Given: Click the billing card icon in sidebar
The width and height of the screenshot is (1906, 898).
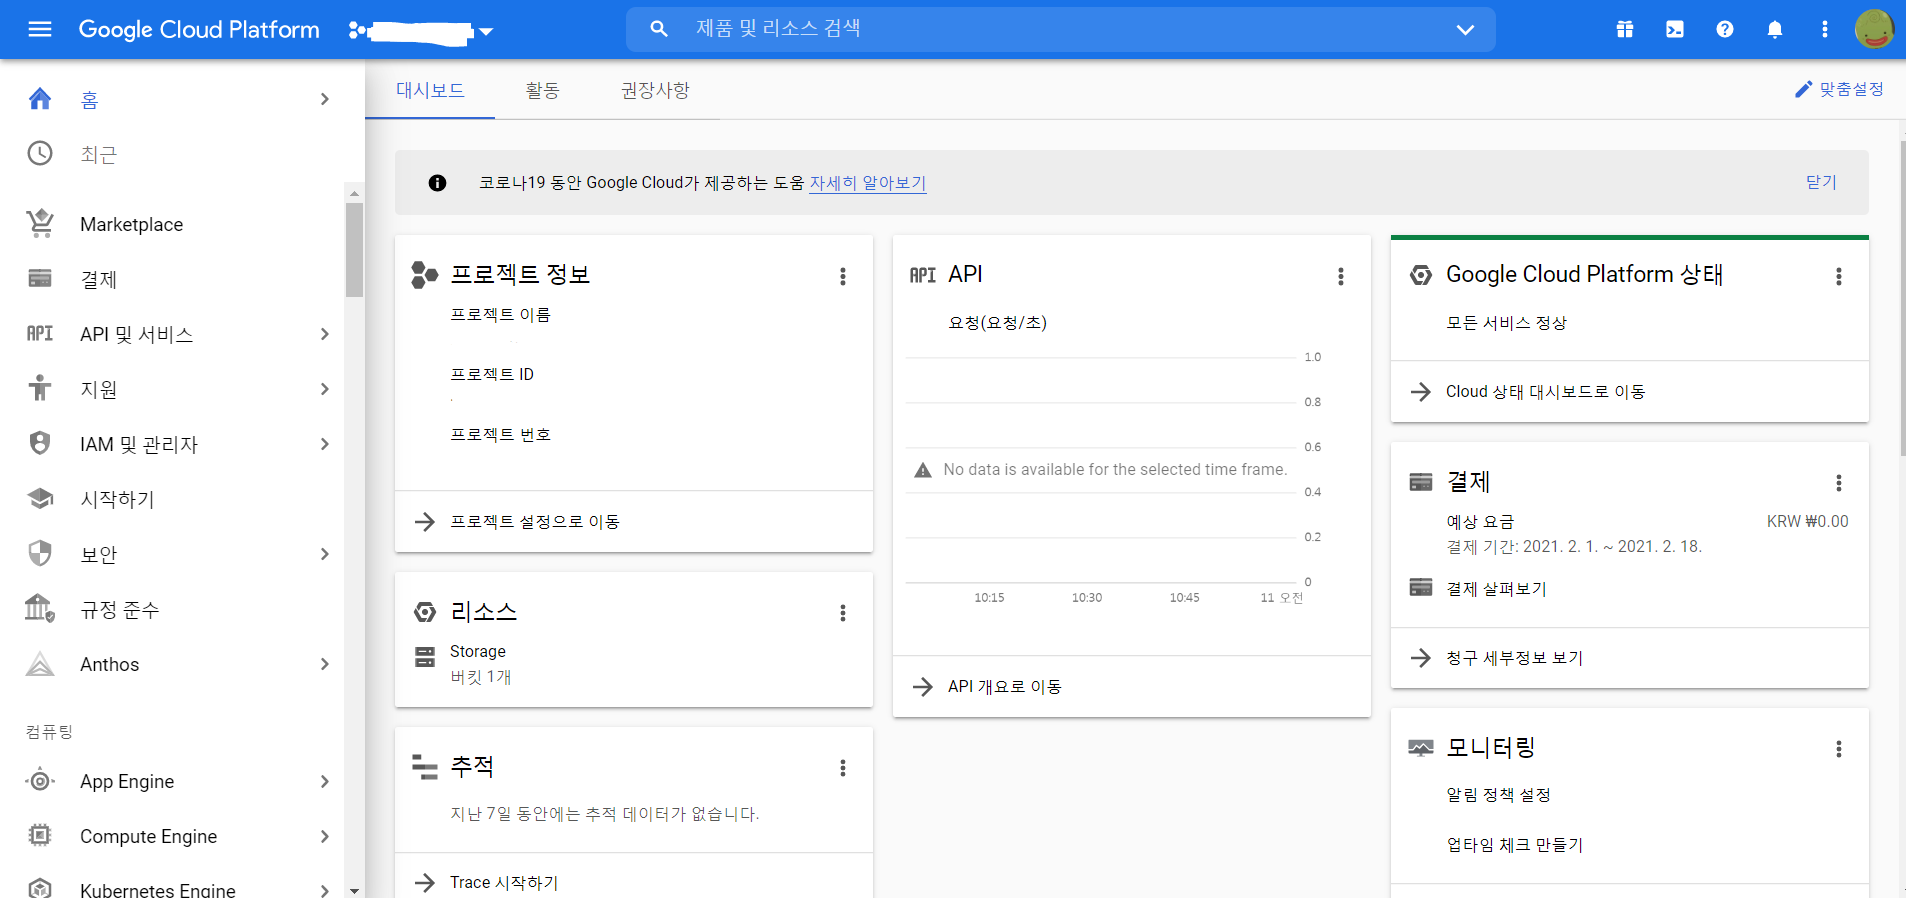Looking at the screenshot, I should (40, 278).
